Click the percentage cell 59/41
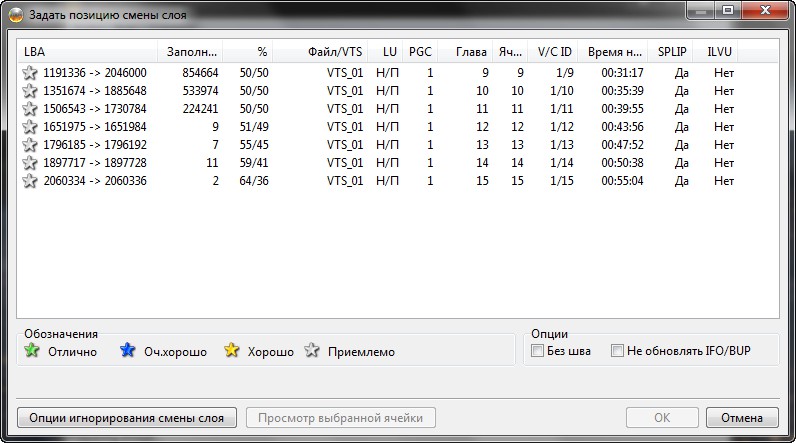Viewport: 796px width, 443px height. (254, 163)
